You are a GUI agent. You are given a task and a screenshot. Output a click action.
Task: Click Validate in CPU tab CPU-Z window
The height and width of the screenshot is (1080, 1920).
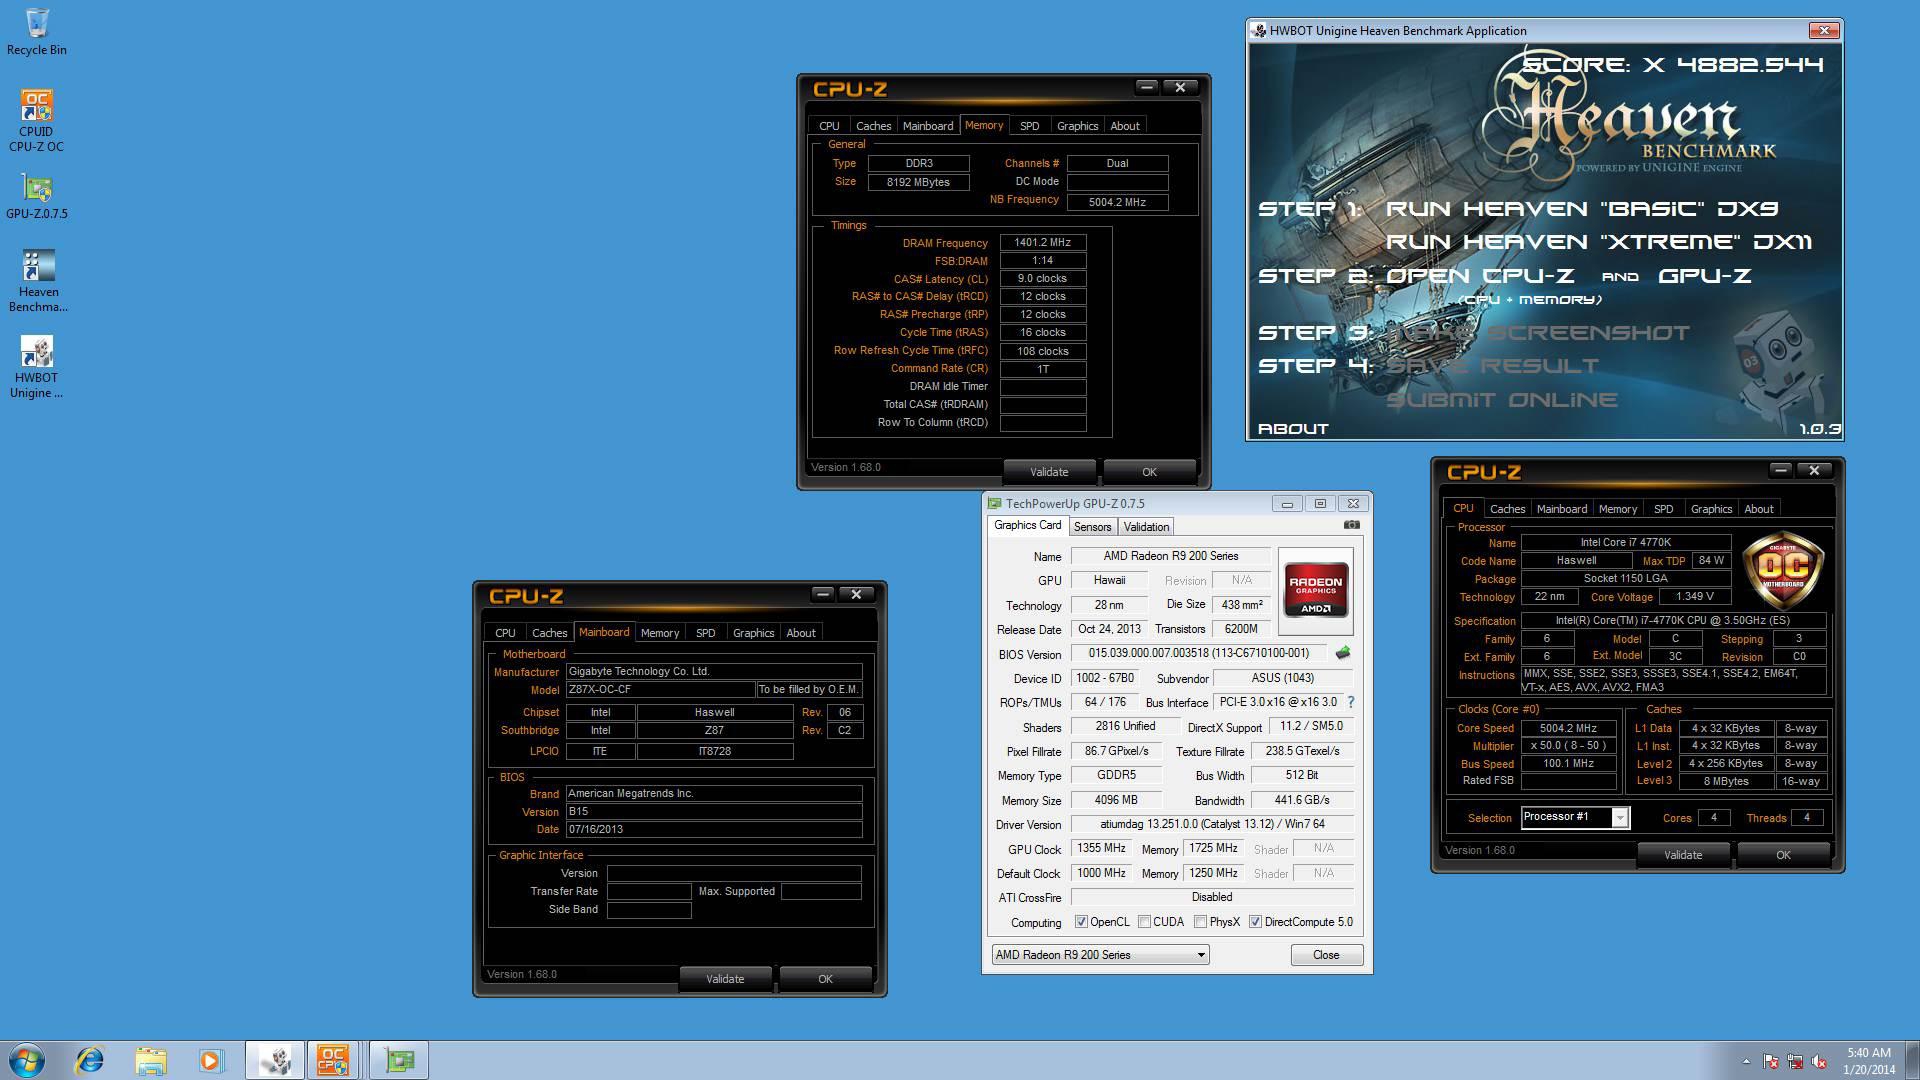tap(1683, 855)
